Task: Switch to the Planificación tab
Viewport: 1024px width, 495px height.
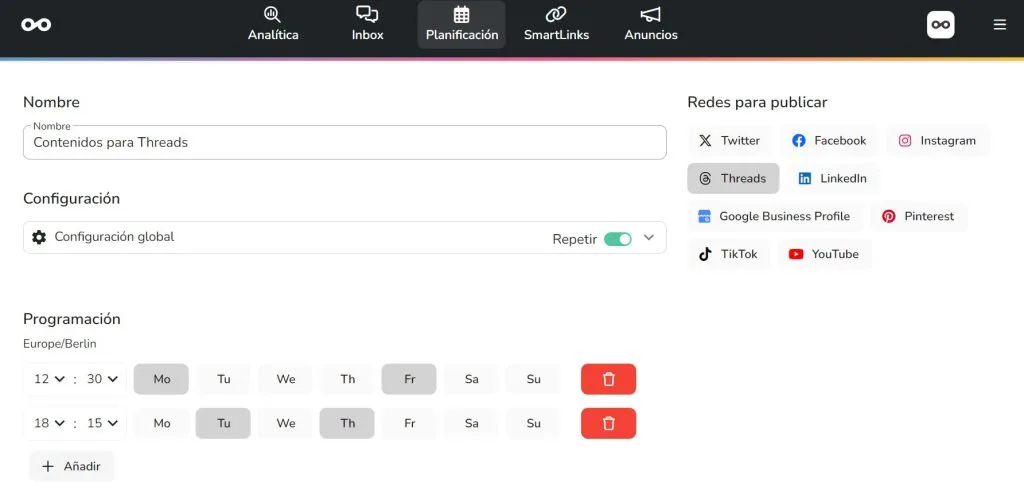Action: tap(462, 25)
